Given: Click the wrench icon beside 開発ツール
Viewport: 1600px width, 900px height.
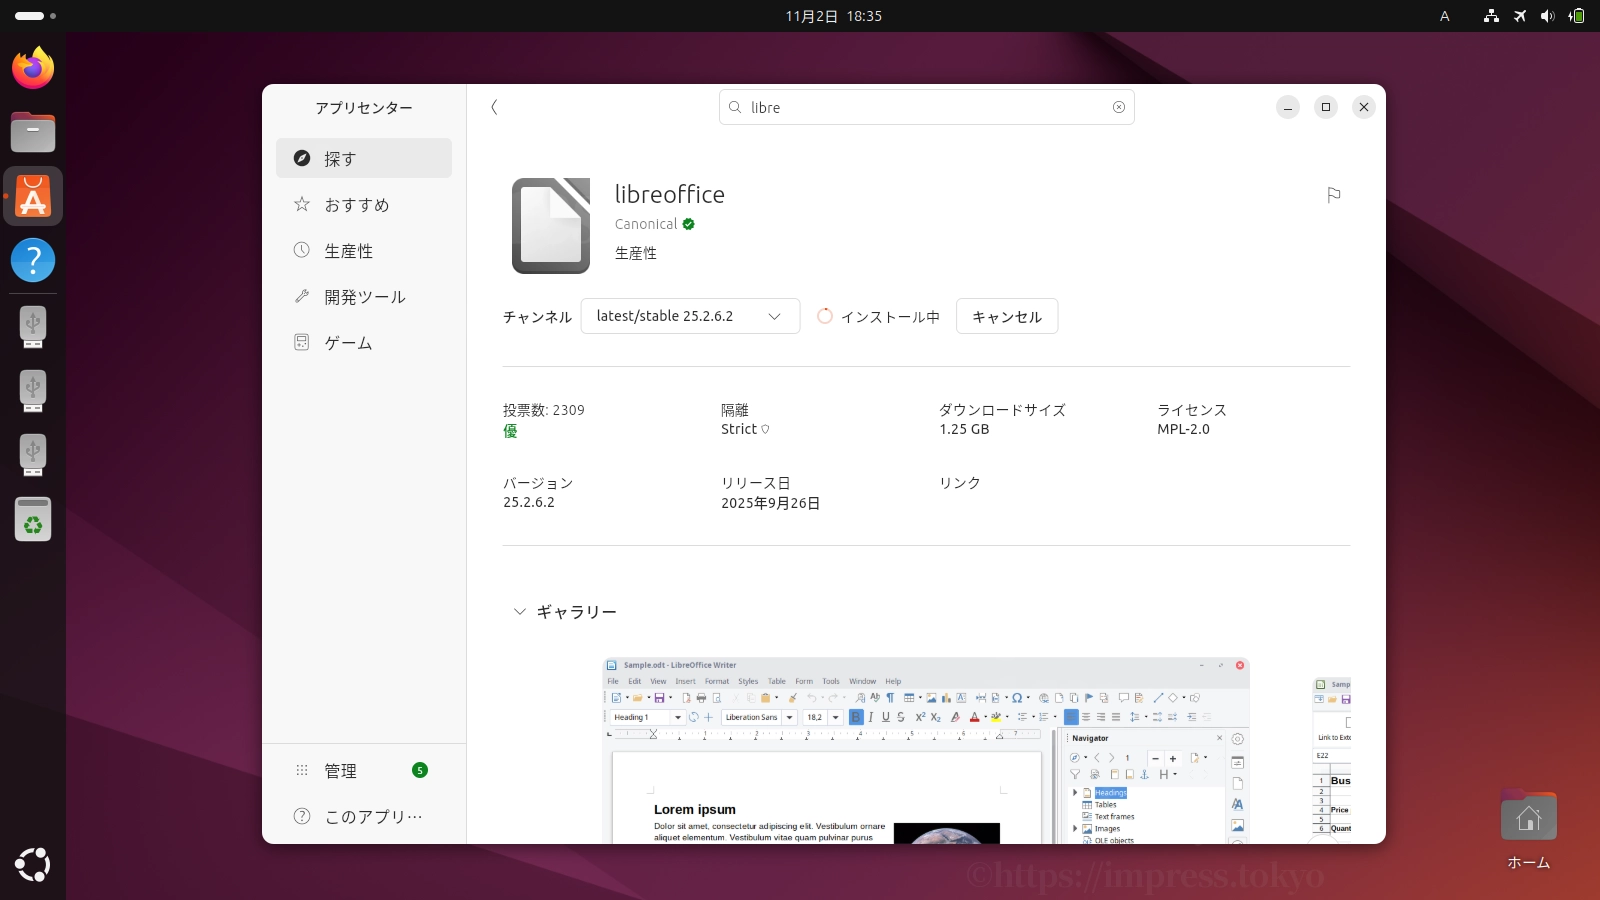Looking at the screenshot, I should (x=302, y=296).
